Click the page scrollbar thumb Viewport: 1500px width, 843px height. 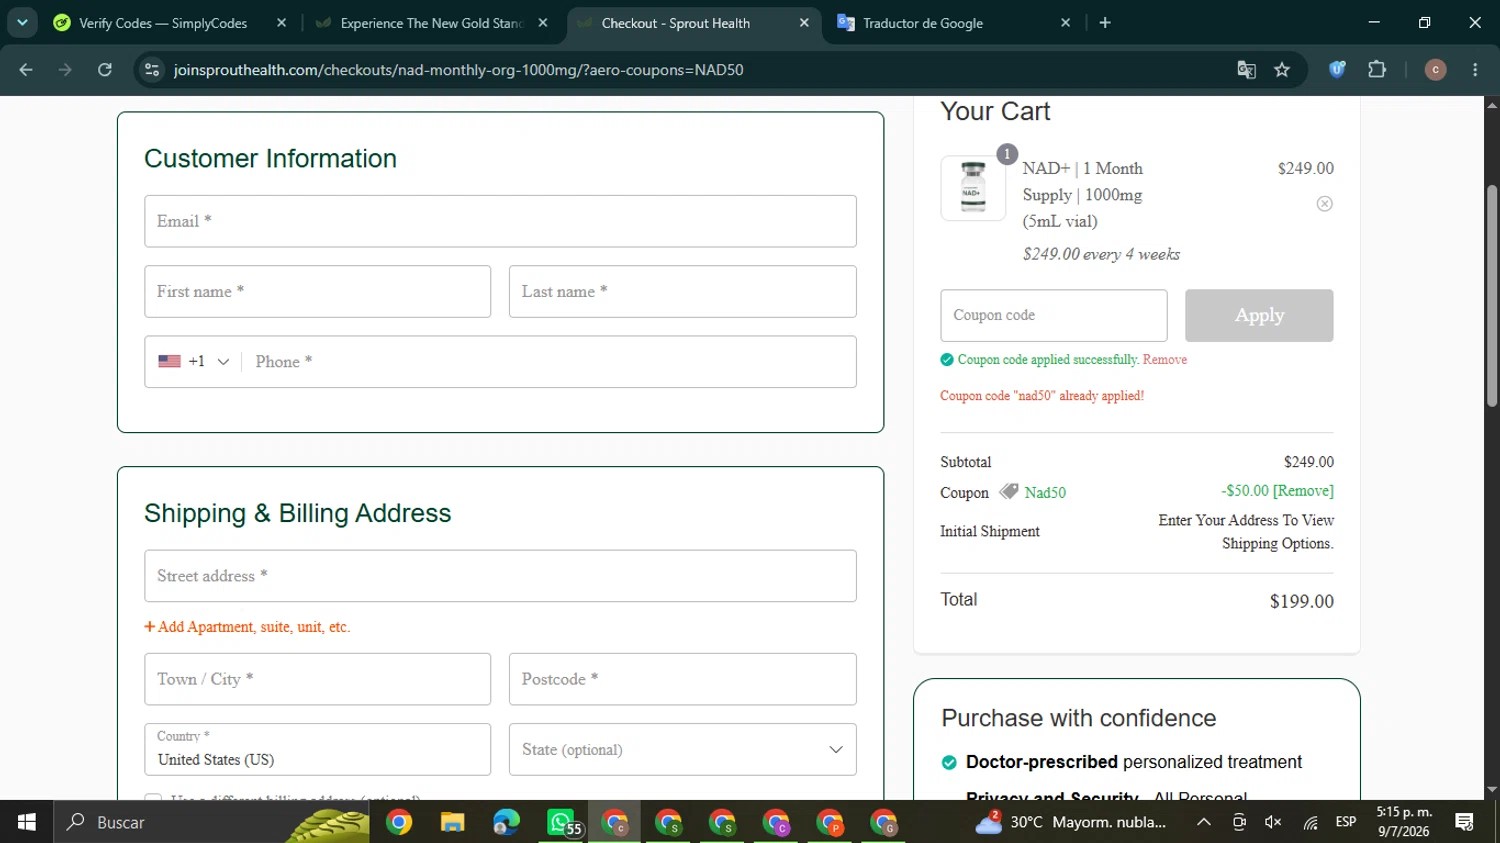pyautogui.click(x=1492, y=296)
